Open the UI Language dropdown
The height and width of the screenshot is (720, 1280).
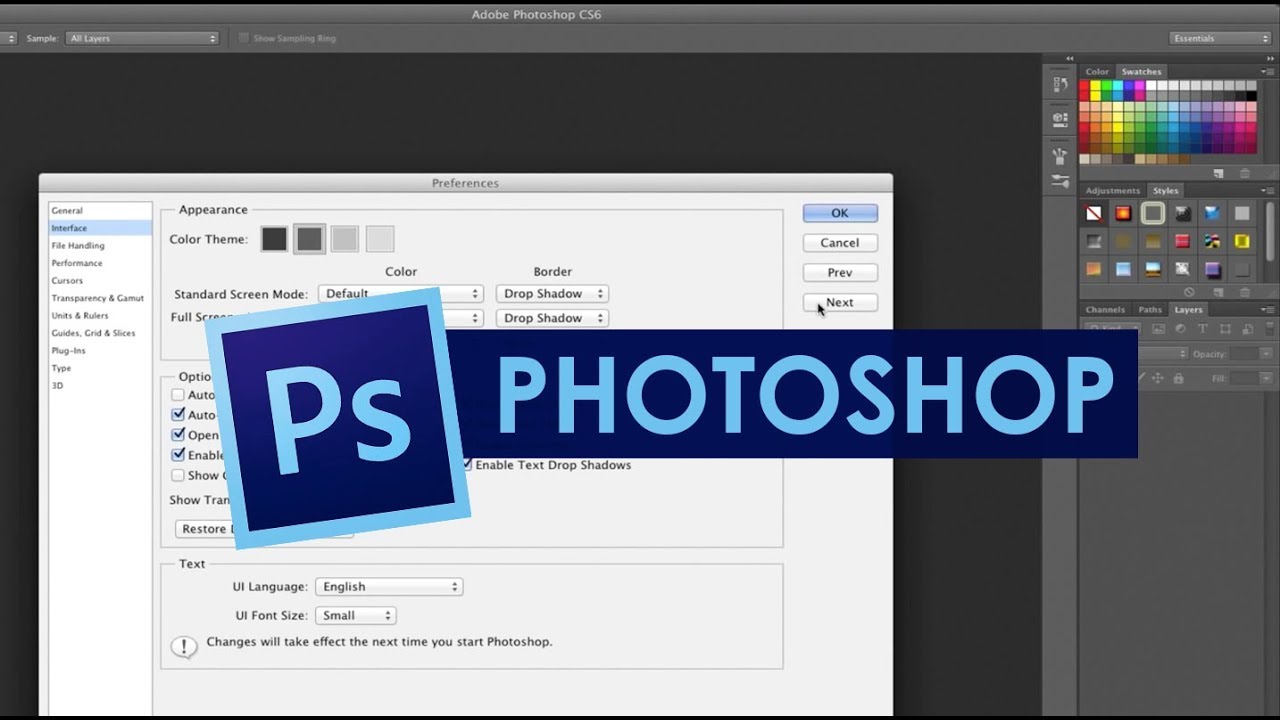pos(389,587)
